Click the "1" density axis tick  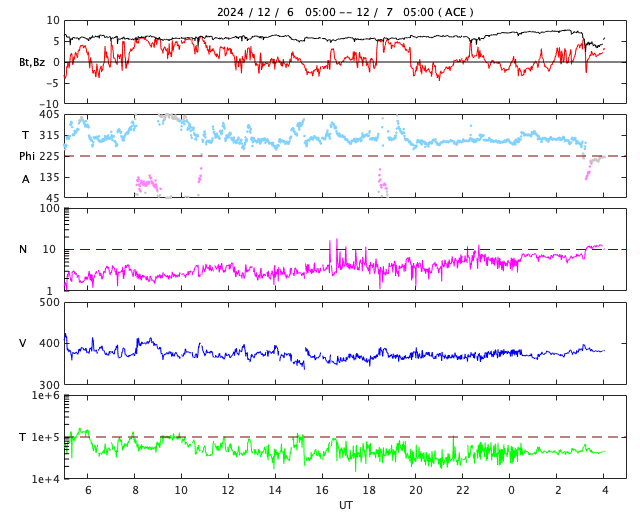pos(50,291)
